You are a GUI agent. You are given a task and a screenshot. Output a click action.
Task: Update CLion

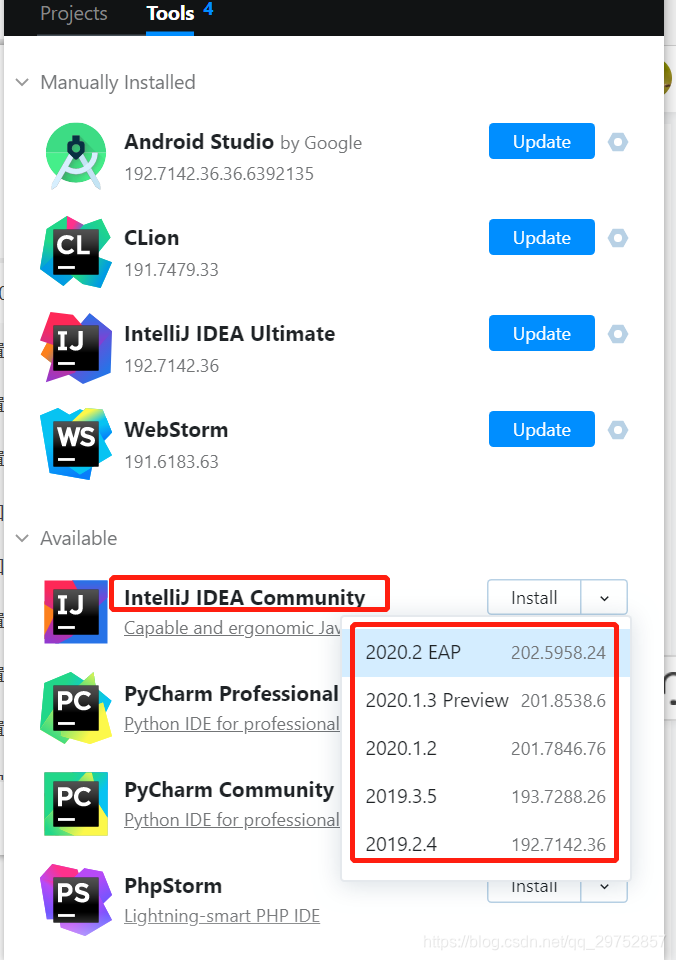[541, 237]
